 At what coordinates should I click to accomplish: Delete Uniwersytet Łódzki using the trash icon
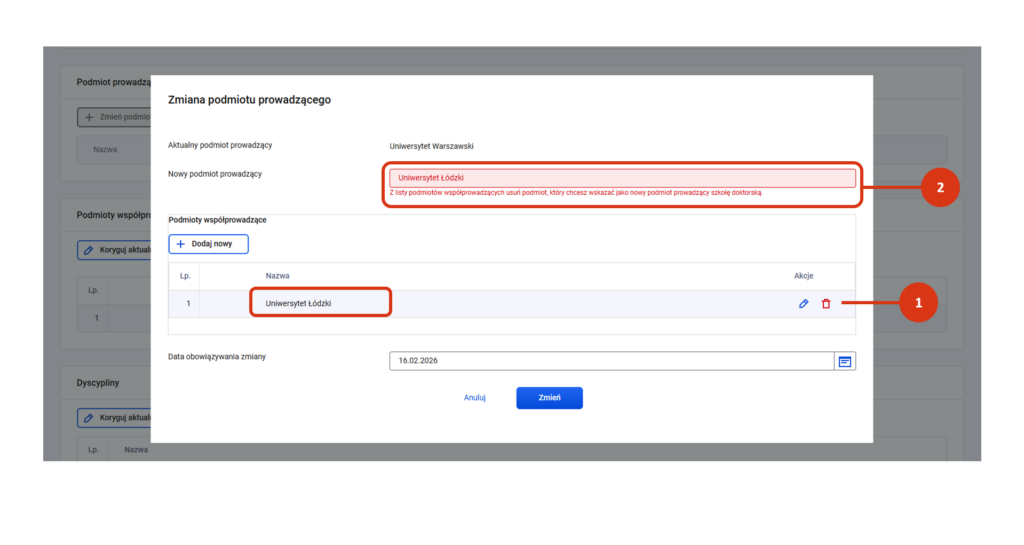pos(826,304)
